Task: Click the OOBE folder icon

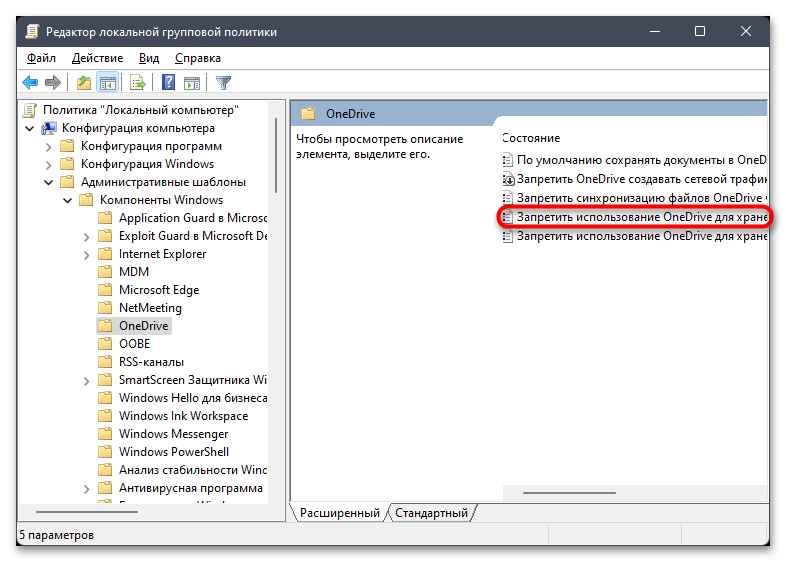Action: (x=105, y=344)
